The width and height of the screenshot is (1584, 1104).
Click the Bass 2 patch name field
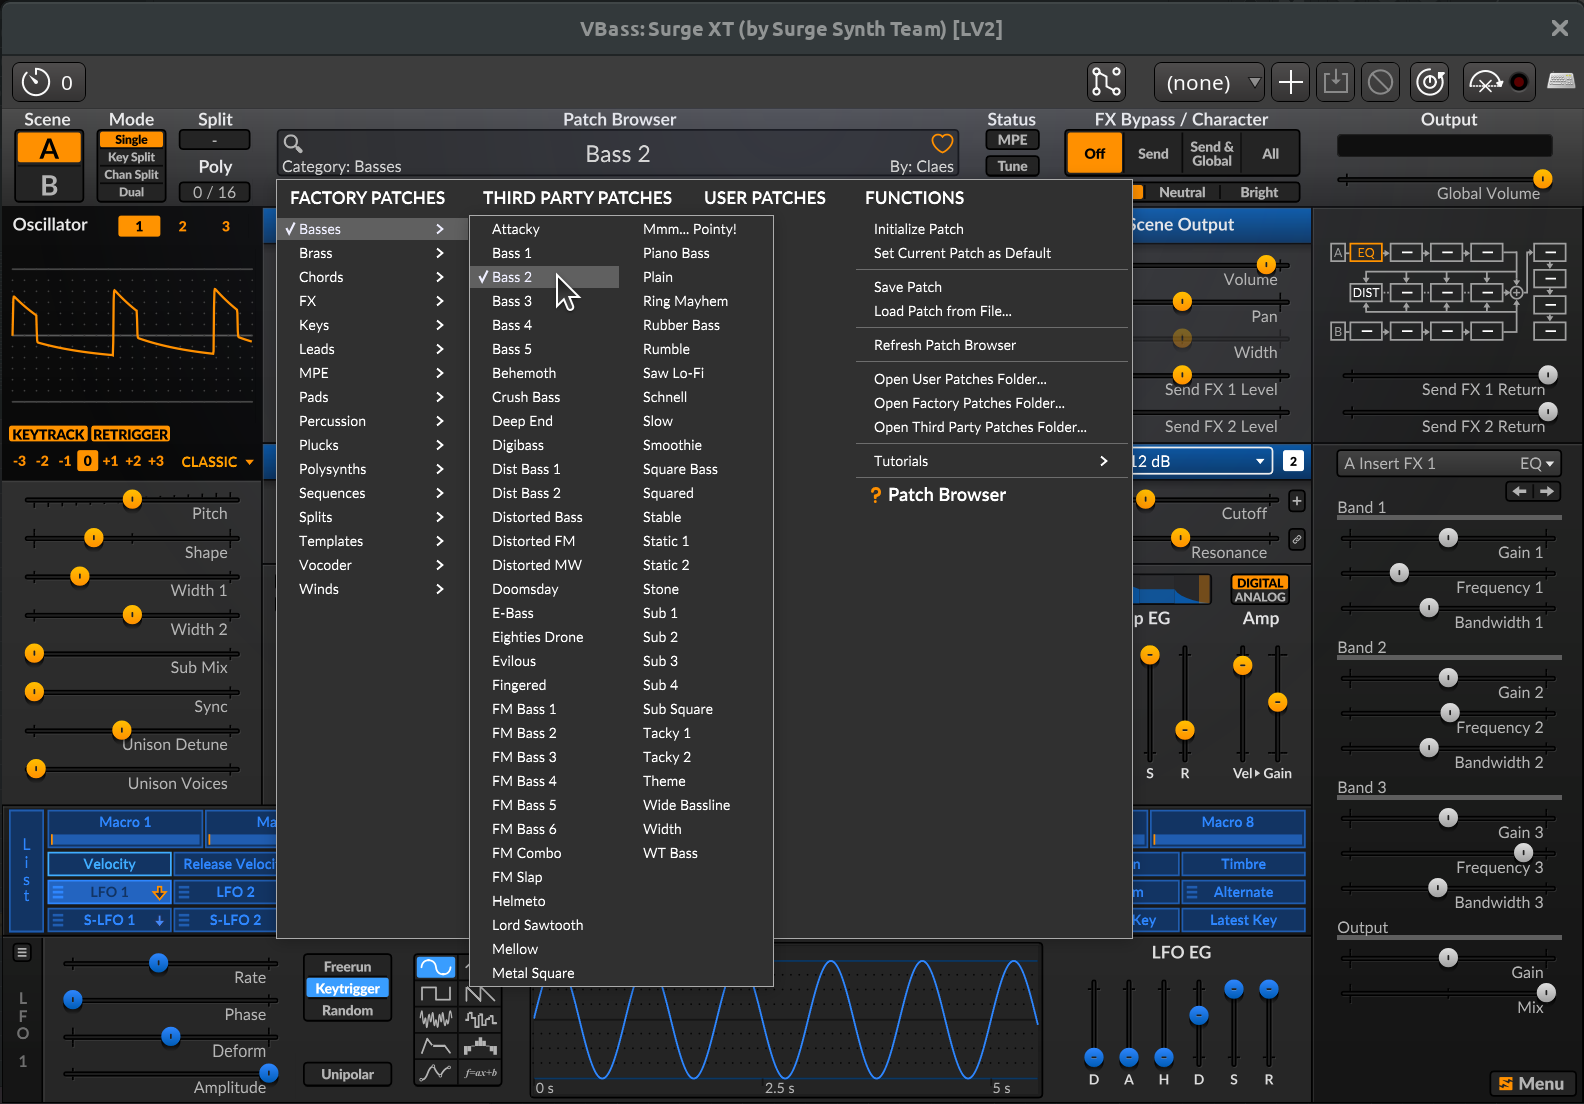point(617,154)
